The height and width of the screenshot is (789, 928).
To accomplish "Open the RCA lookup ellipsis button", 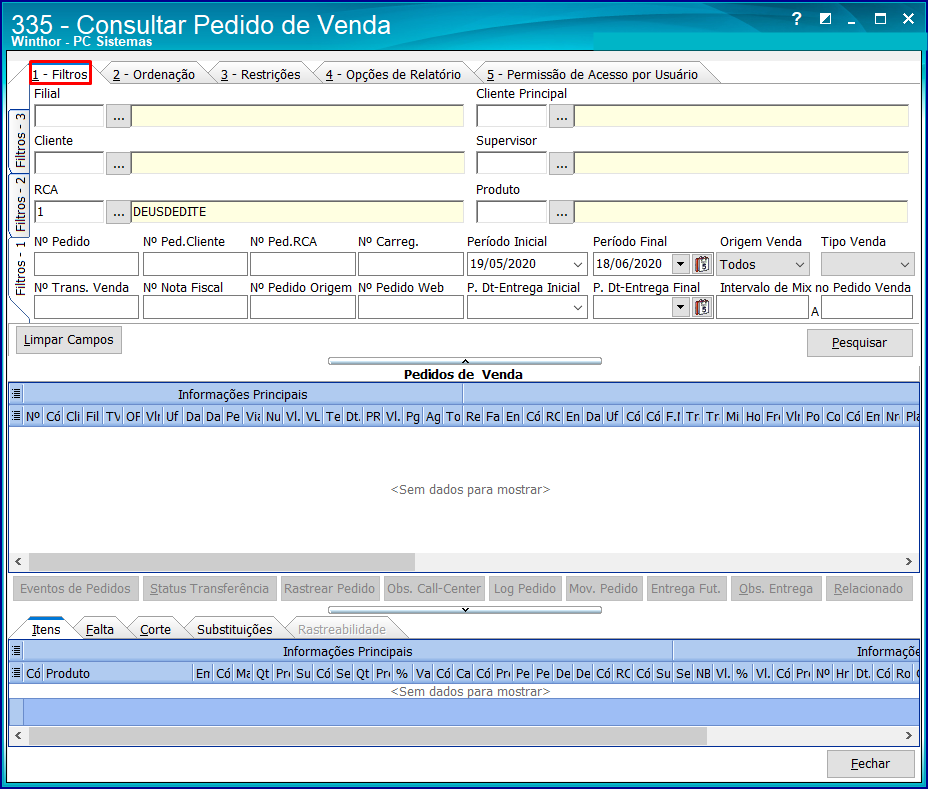I will [x=118, y=212].
